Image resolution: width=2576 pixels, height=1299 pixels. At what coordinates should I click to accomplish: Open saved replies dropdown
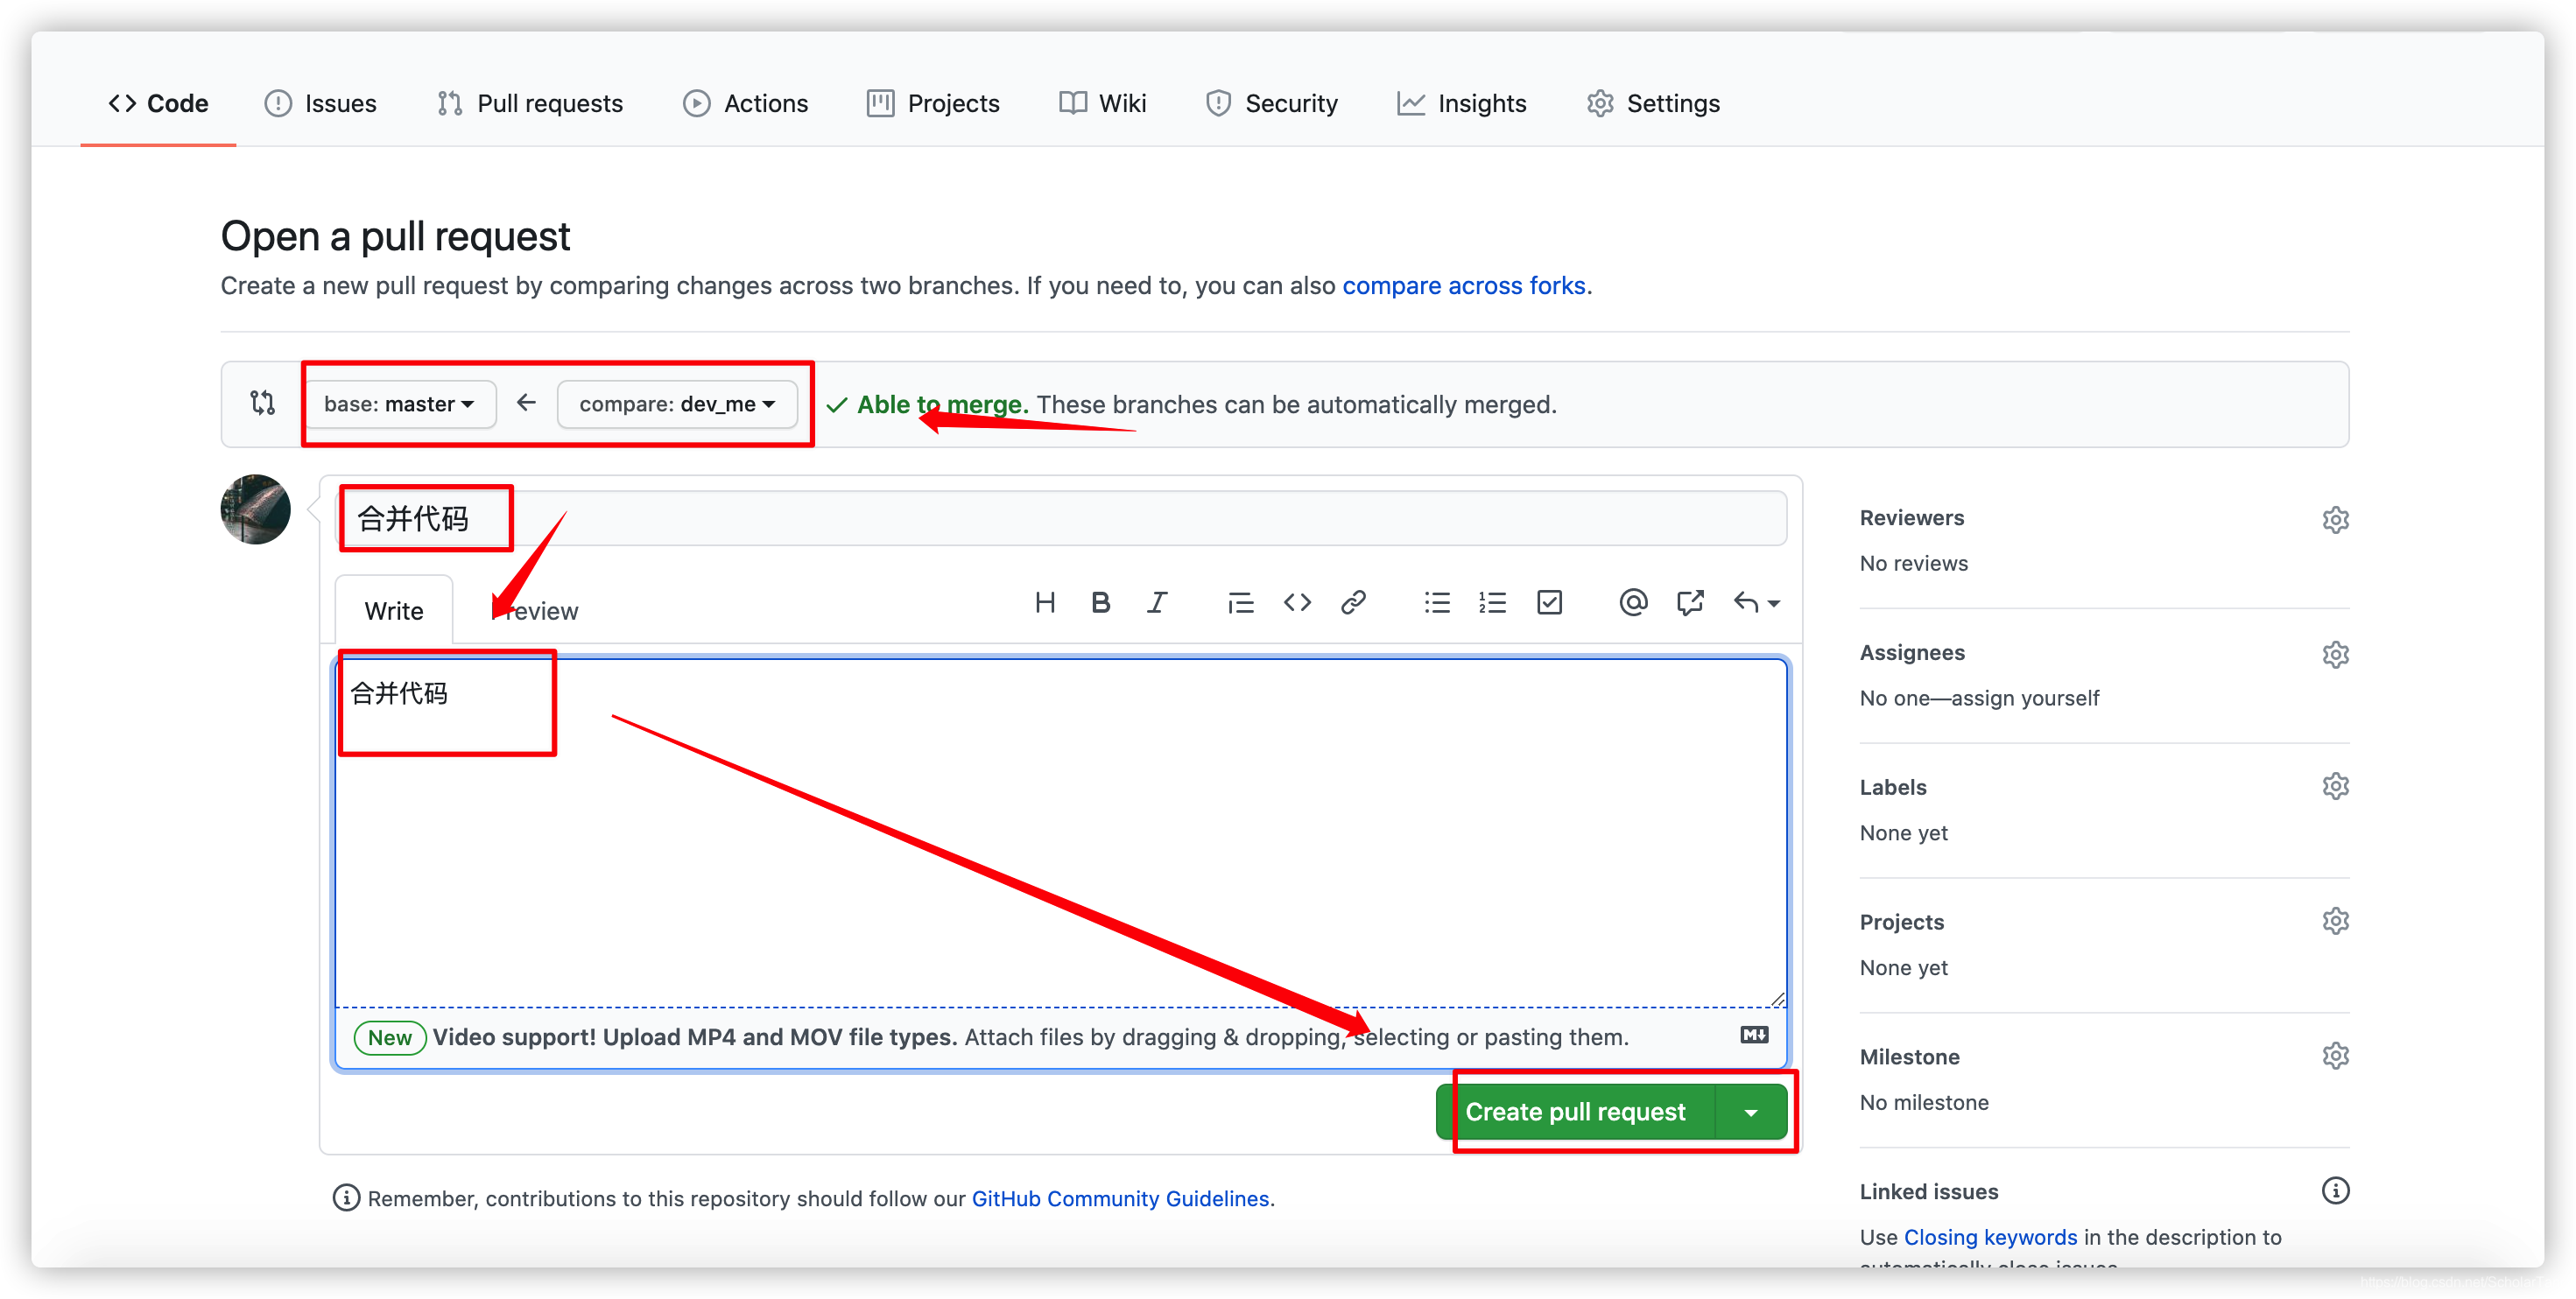(x=1757, y=603)
